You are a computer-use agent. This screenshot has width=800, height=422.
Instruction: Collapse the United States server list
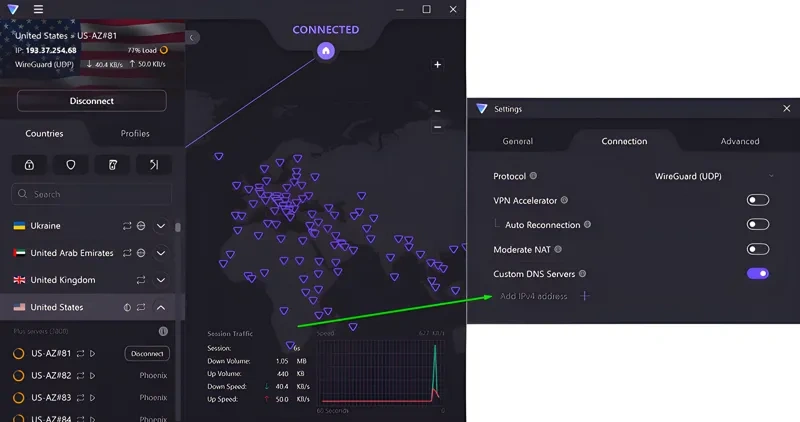pos(161,307)
